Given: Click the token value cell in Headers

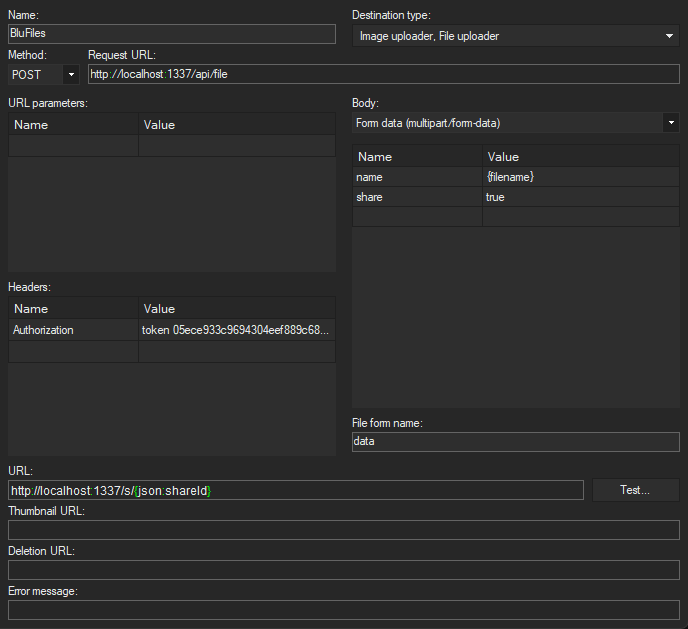Looking at the screenshot, I should click(x=236, y=330).
